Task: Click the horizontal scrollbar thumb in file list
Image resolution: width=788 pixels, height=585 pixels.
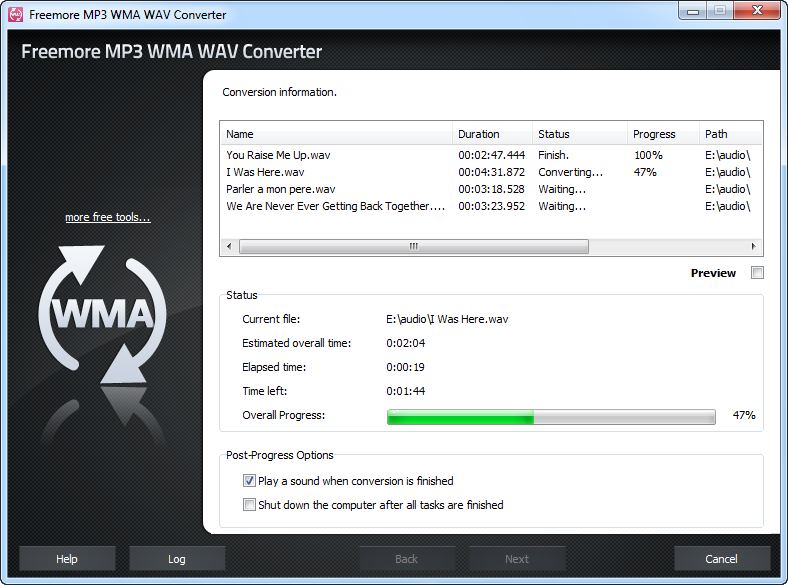Action: click(413, 246)
